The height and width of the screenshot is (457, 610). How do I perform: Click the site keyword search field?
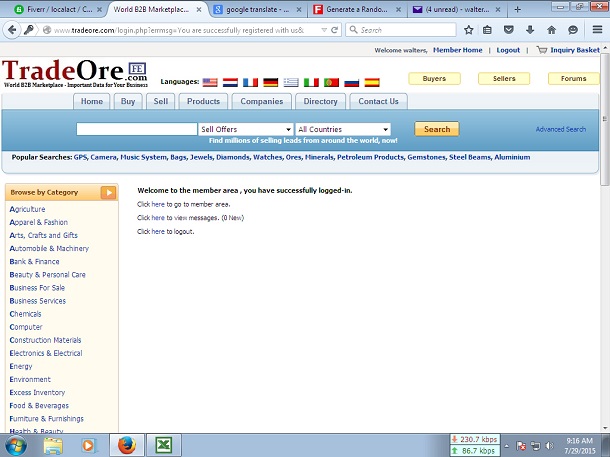(x=137, y=129)
